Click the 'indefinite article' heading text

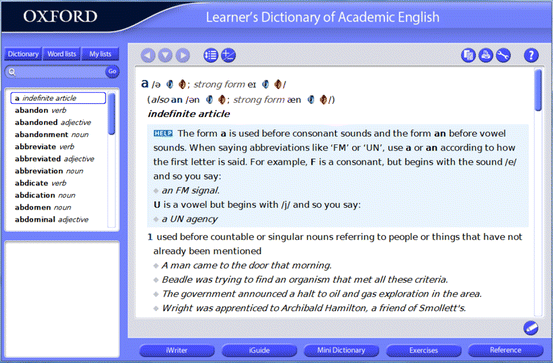click(189, 114)
